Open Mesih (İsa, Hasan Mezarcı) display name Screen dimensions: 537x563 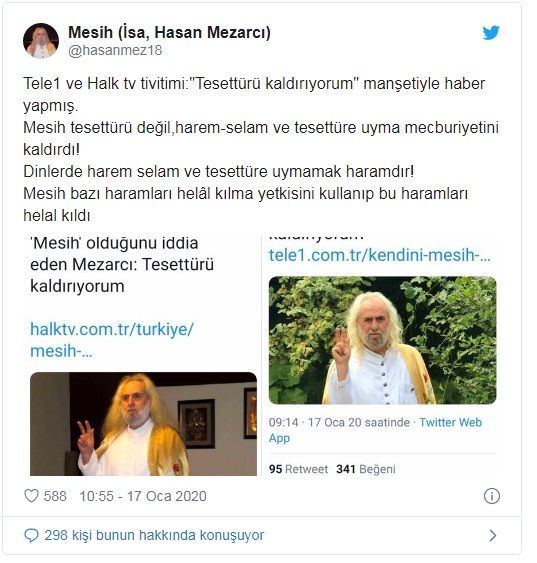169,32
